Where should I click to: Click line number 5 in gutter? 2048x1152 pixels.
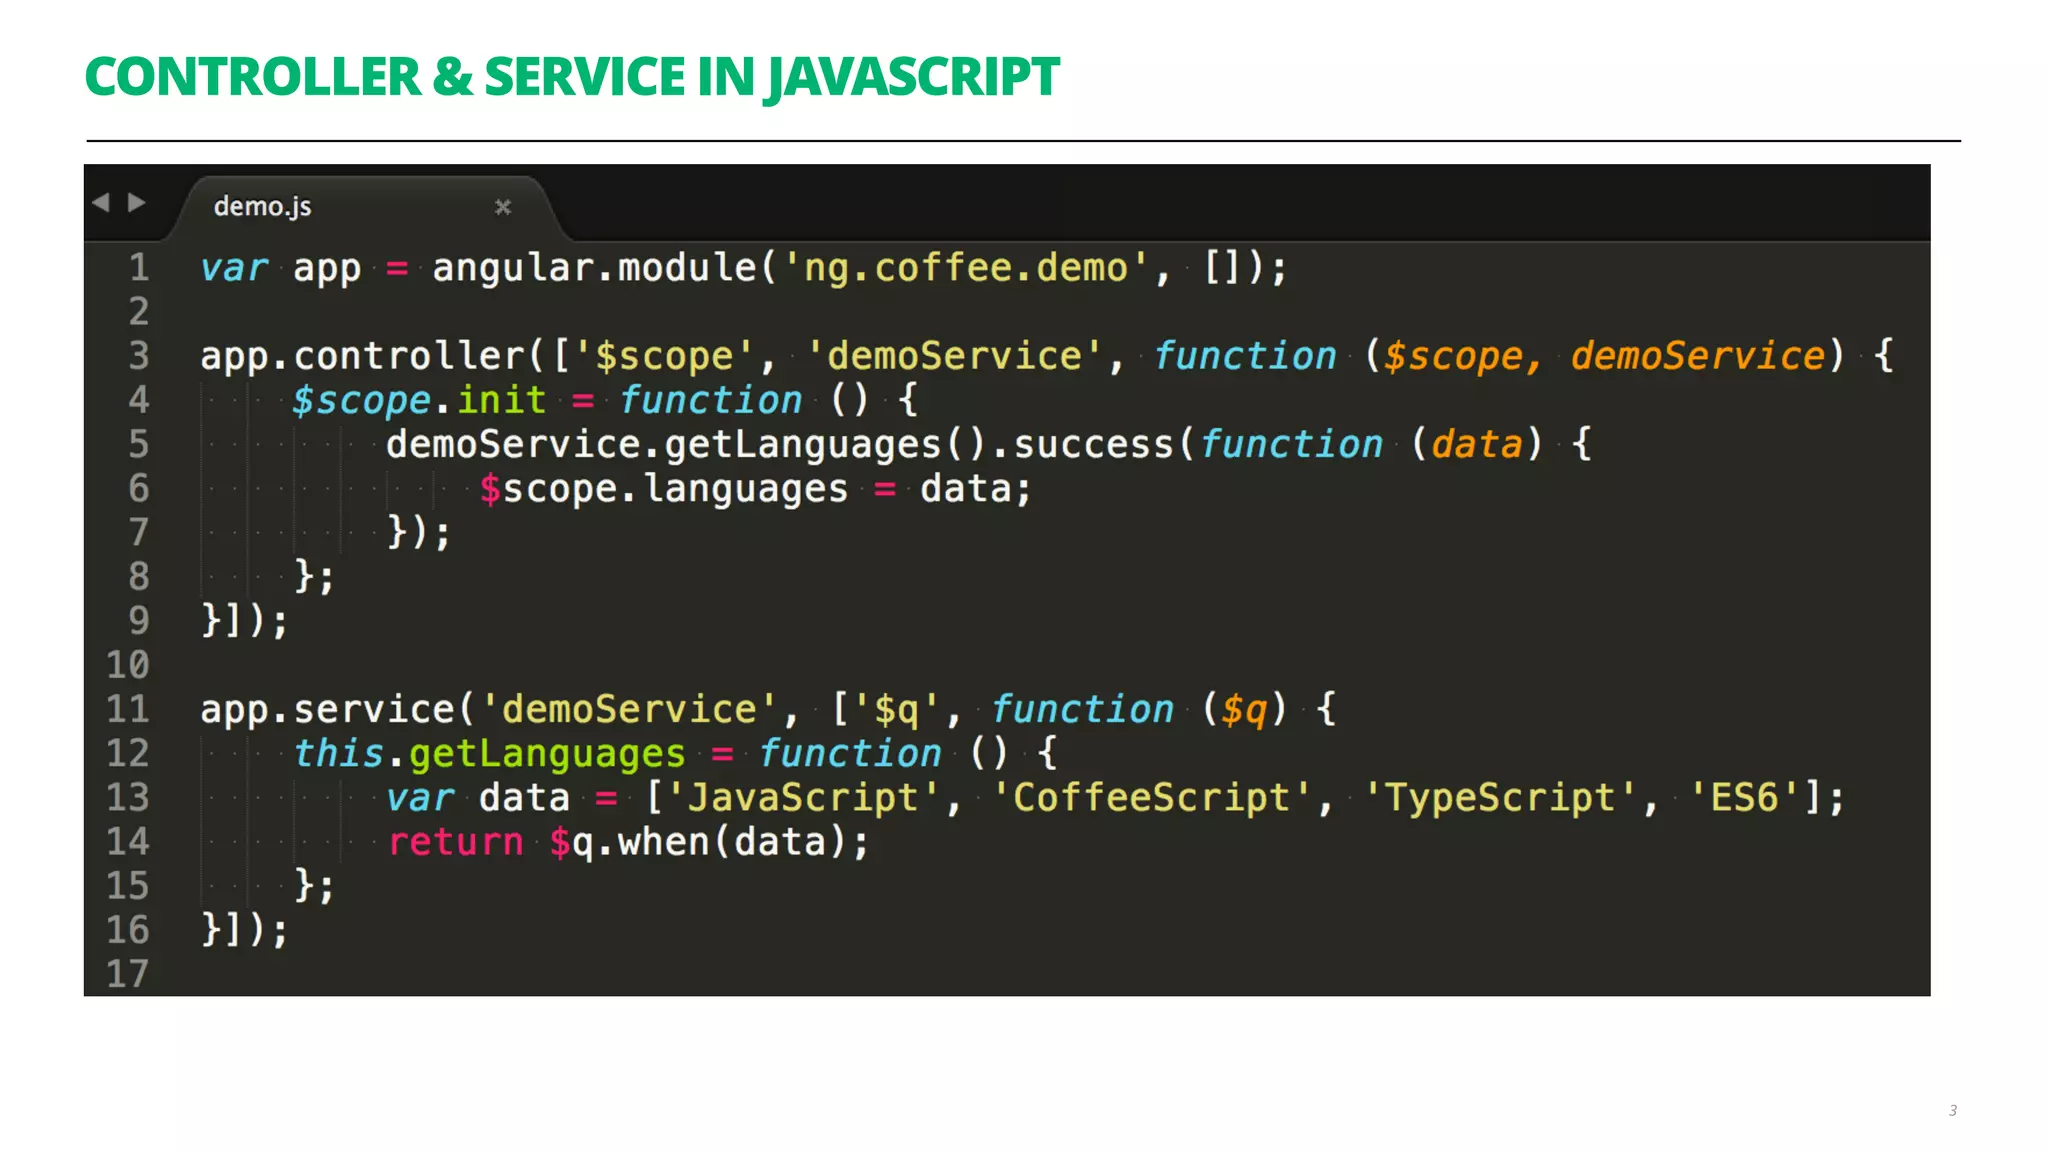[139, 444]
